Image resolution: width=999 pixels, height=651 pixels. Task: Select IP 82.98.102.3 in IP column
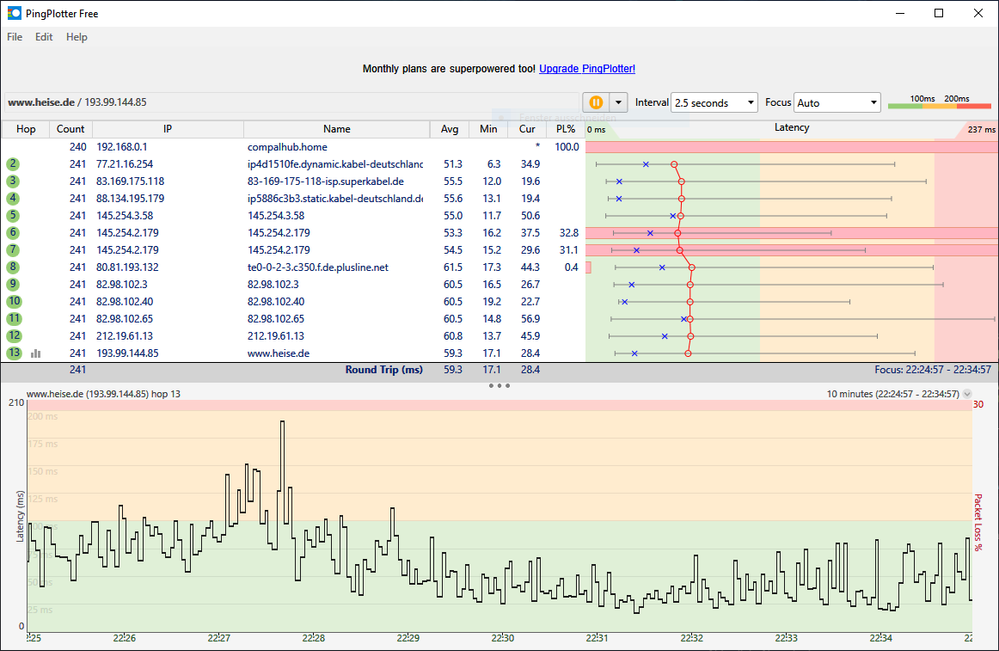point(122,285)
